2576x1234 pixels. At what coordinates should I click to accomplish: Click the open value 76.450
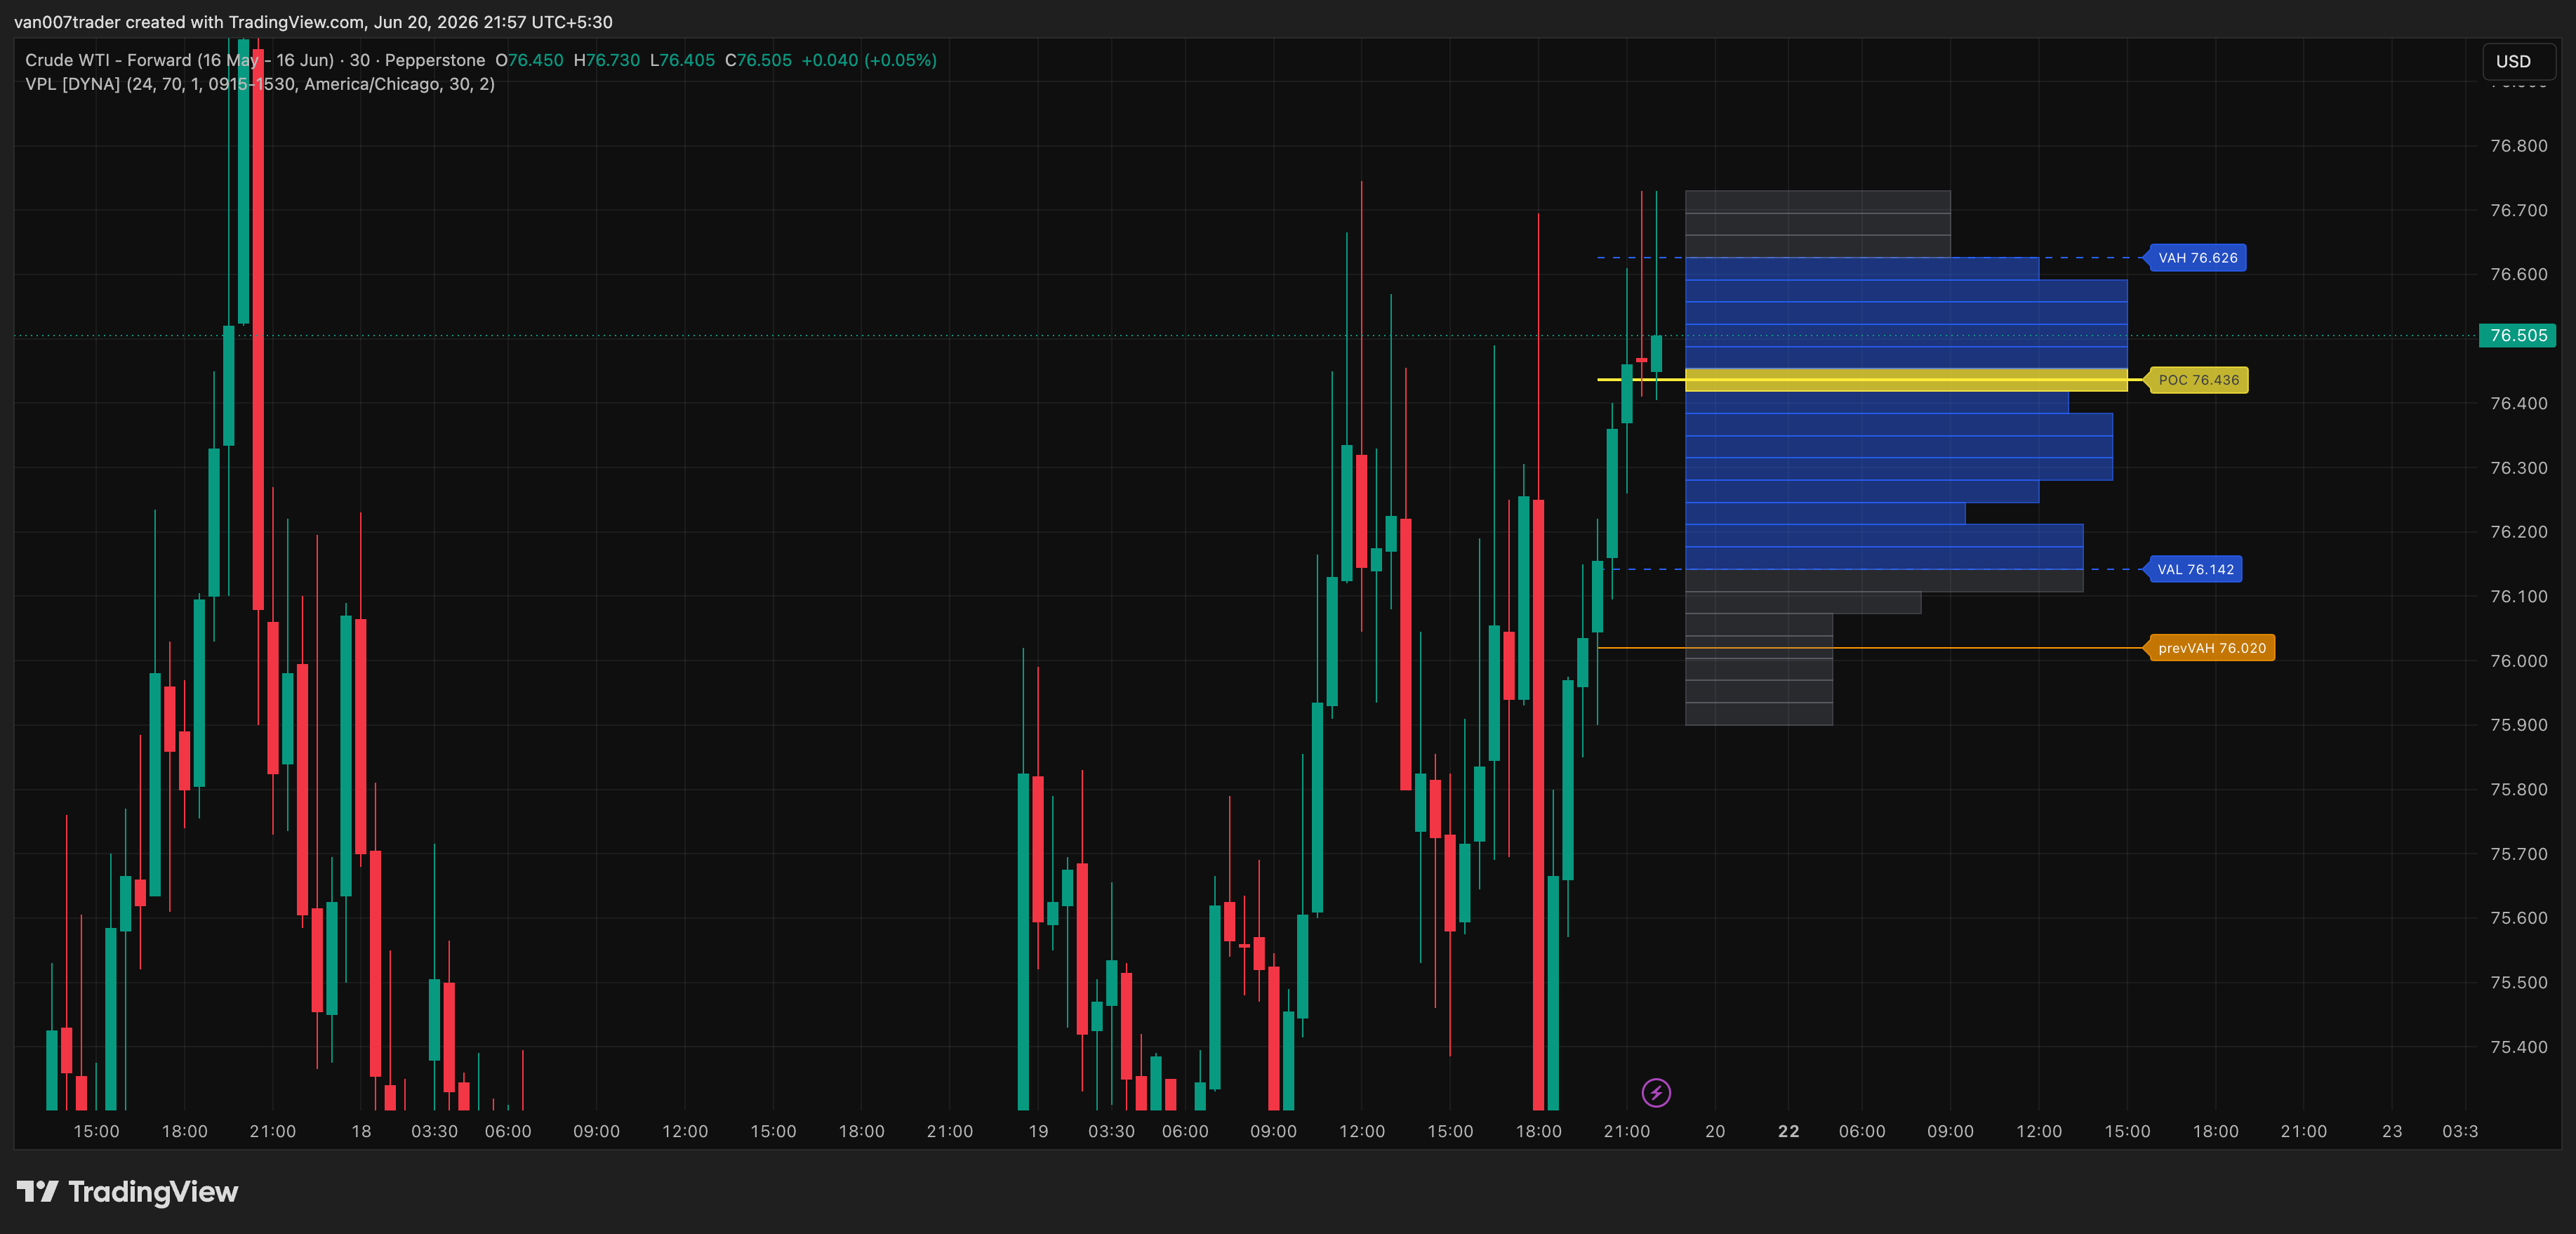coord(536,60)
